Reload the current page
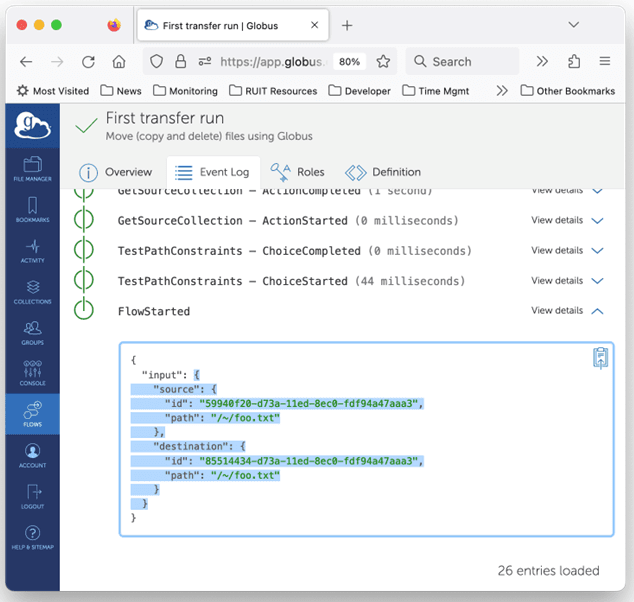The width and height of the screenshot is (634, 602). (88, 61)
